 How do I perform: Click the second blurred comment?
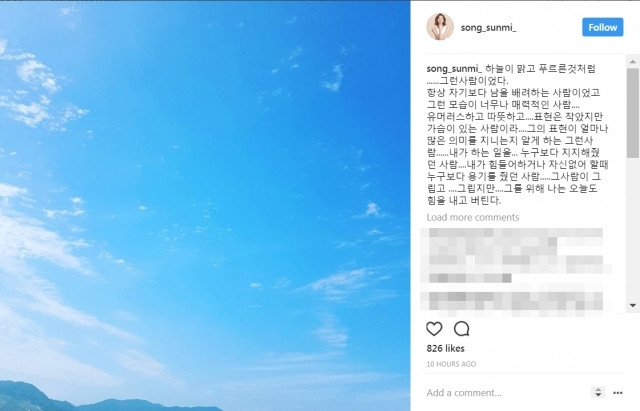point(516,303)
